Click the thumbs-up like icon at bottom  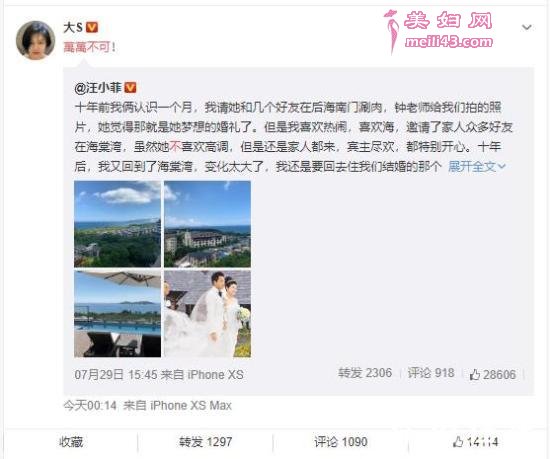point(458,442)
